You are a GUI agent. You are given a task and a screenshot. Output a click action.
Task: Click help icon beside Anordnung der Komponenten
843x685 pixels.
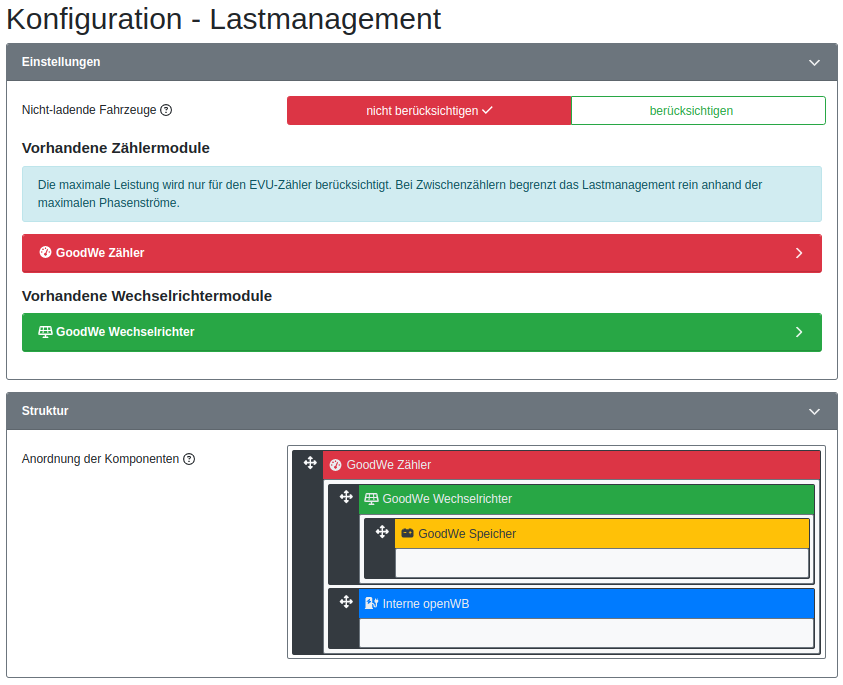coord(189,459)
